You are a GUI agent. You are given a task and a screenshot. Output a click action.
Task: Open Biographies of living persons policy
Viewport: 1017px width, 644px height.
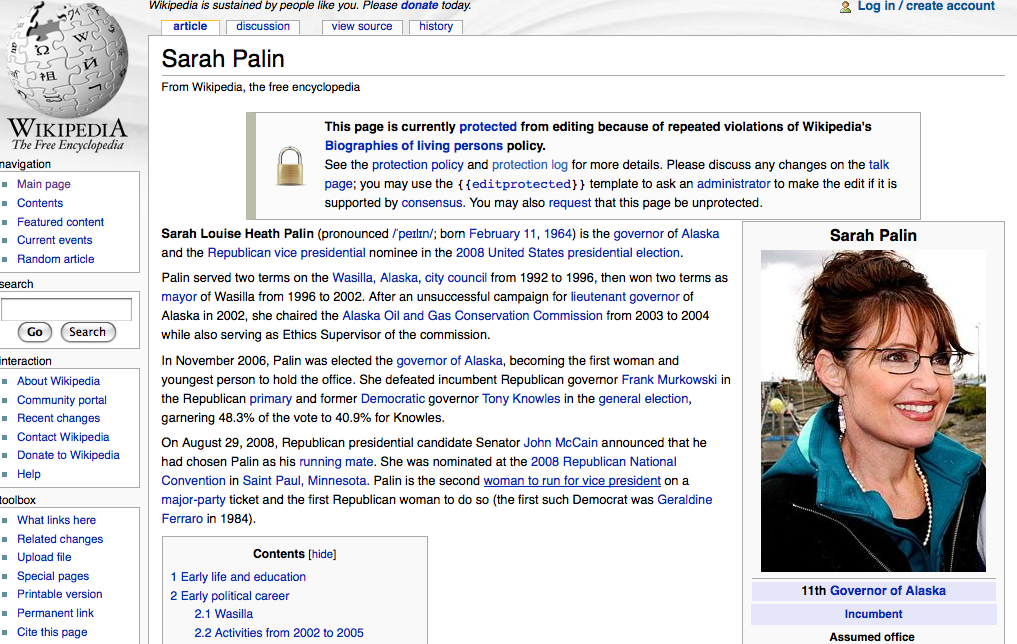414,146
